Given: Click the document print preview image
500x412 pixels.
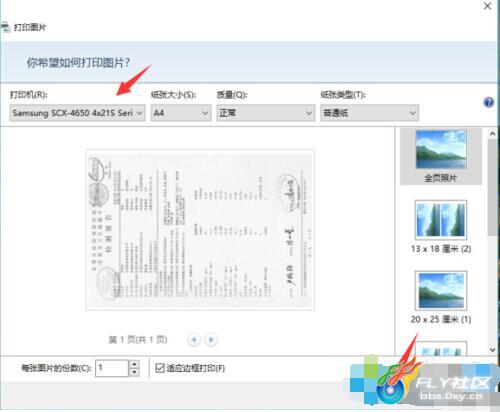Looking at the screenshot, I should pos(200,230).
